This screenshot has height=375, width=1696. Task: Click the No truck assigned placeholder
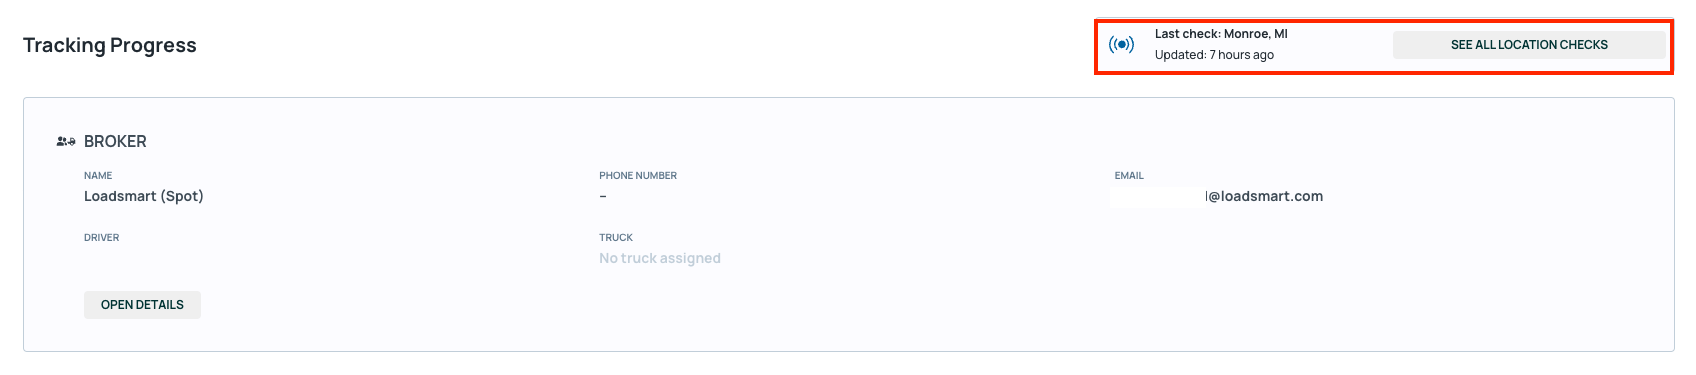pos(660,258)
